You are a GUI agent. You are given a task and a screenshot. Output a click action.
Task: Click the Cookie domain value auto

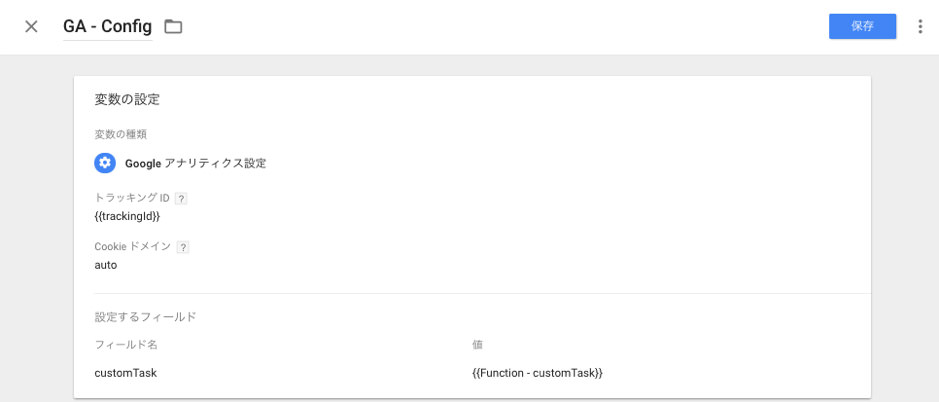tap(106, 265)
